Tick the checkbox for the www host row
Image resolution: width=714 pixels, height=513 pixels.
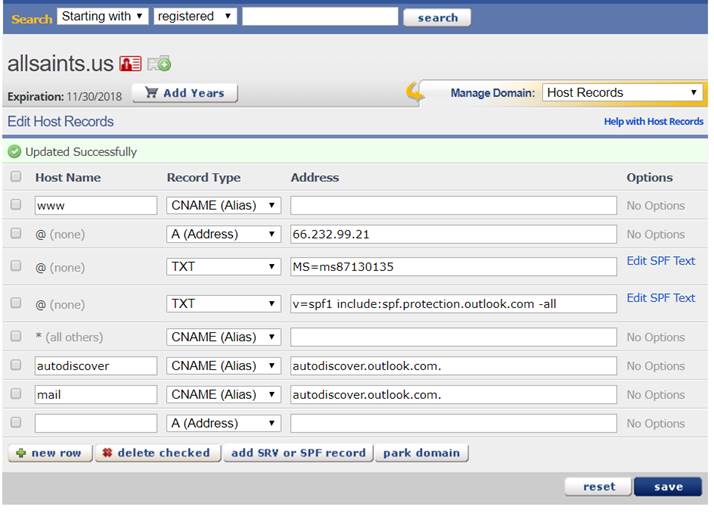tap(15, 205)
